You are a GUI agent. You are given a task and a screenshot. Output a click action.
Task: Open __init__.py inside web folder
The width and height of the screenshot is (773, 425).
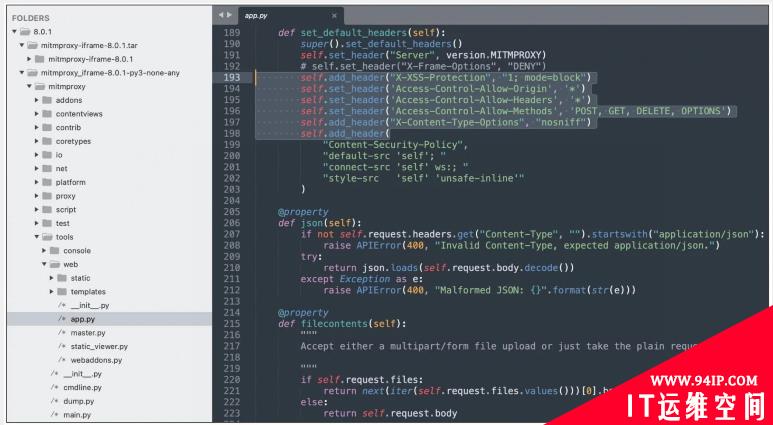(90, 305)
